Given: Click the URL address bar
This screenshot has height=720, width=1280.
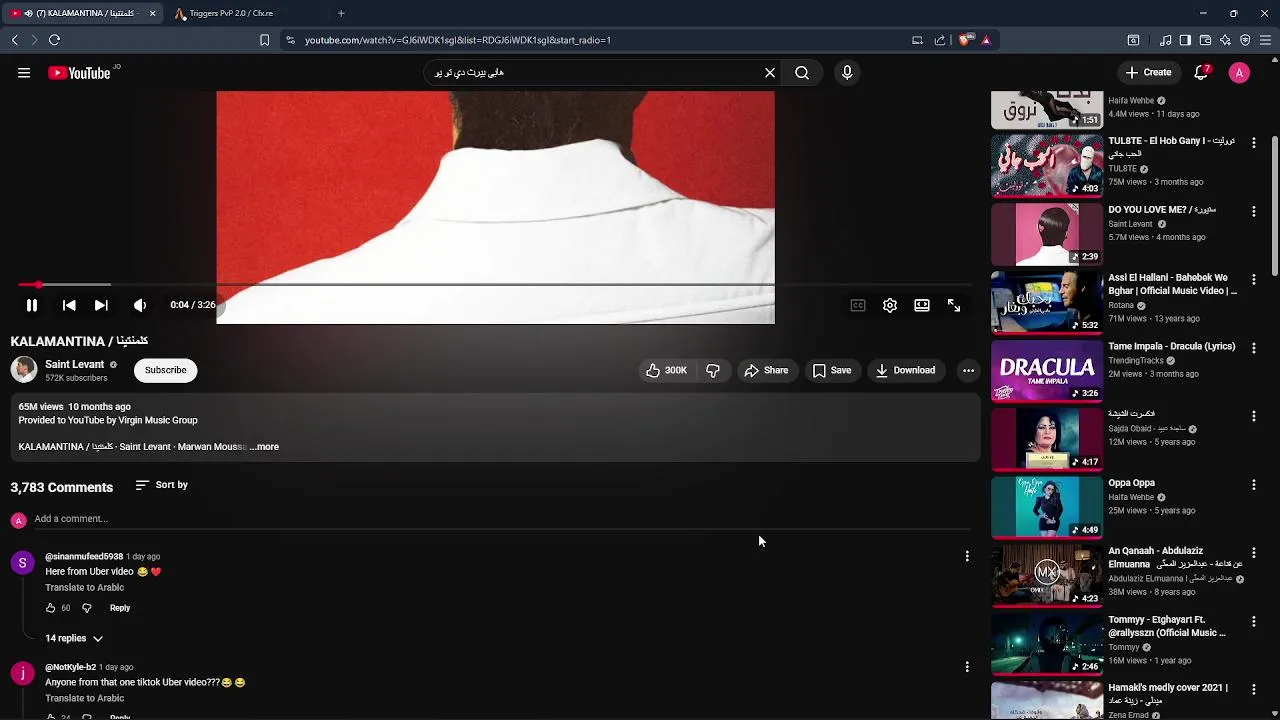Looking at the screenshot, I should (x=600, y=40).
